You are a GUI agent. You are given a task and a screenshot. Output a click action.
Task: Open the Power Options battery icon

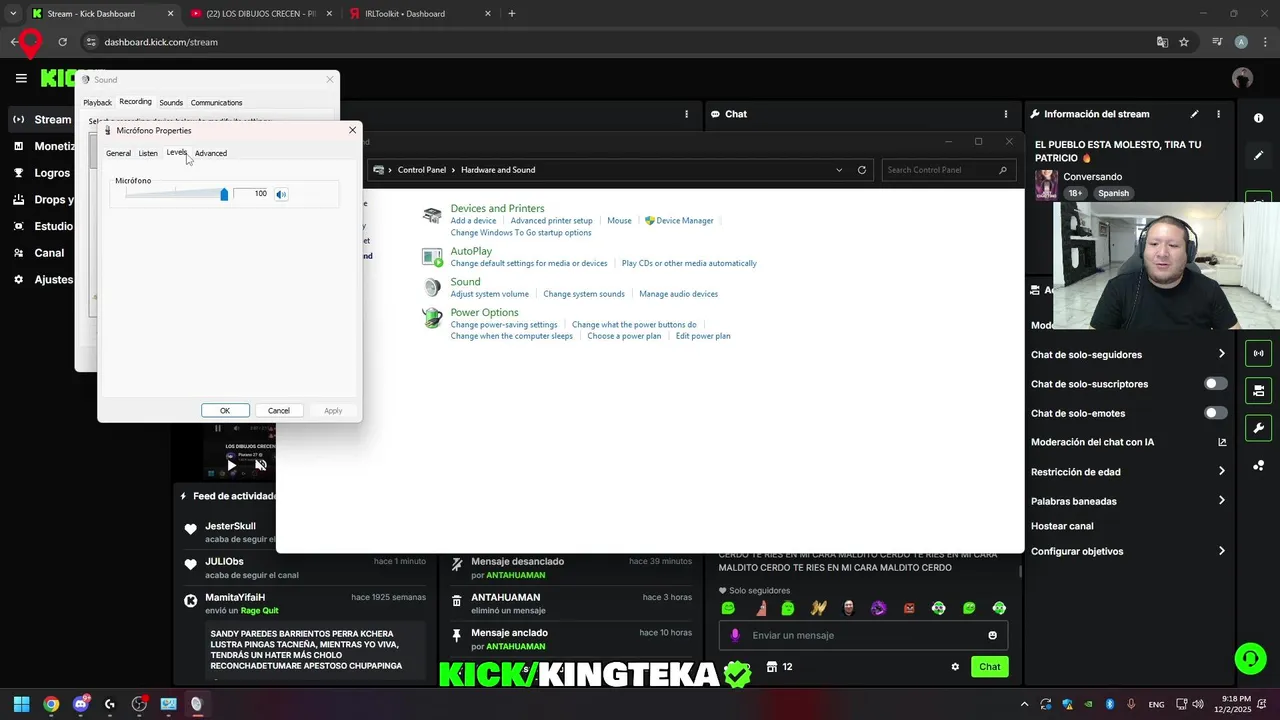pos(432,319)
